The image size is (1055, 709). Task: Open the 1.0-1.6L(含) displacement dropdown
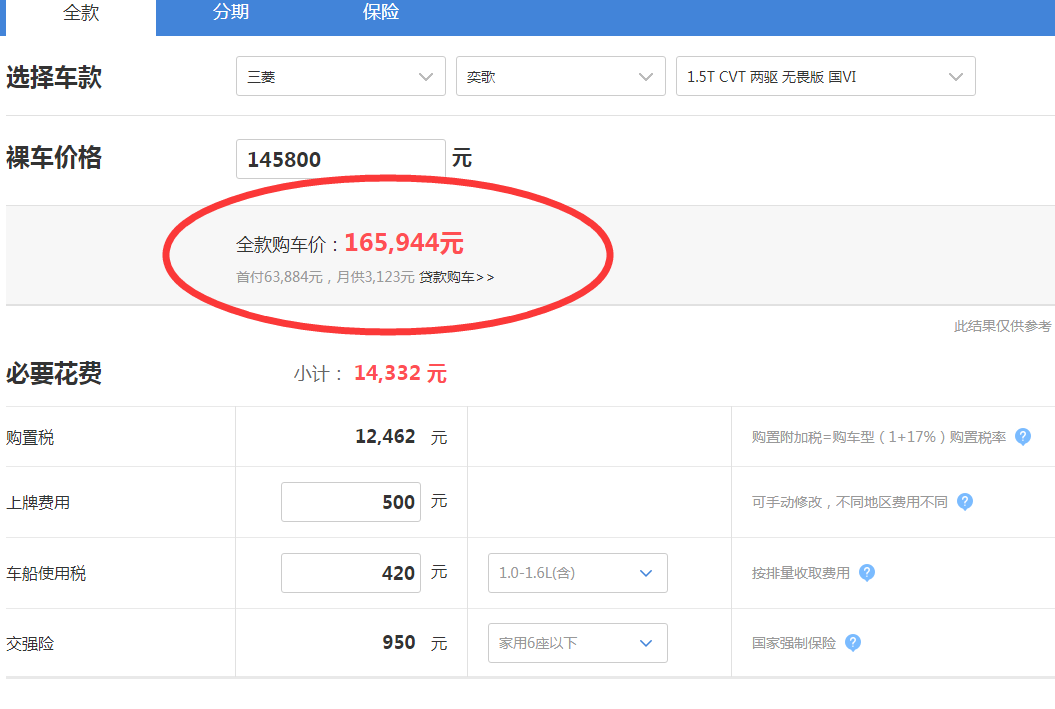tap(577, 573)
